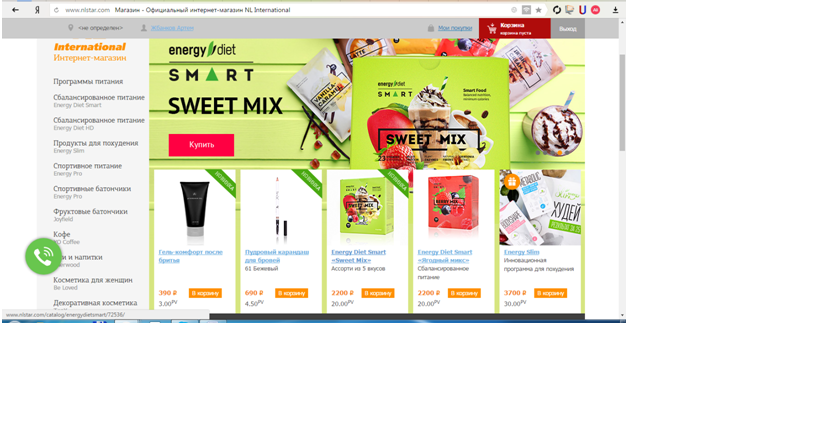Click the location pin icon
This screenshot has width=819, height=430.
[71, 28]
